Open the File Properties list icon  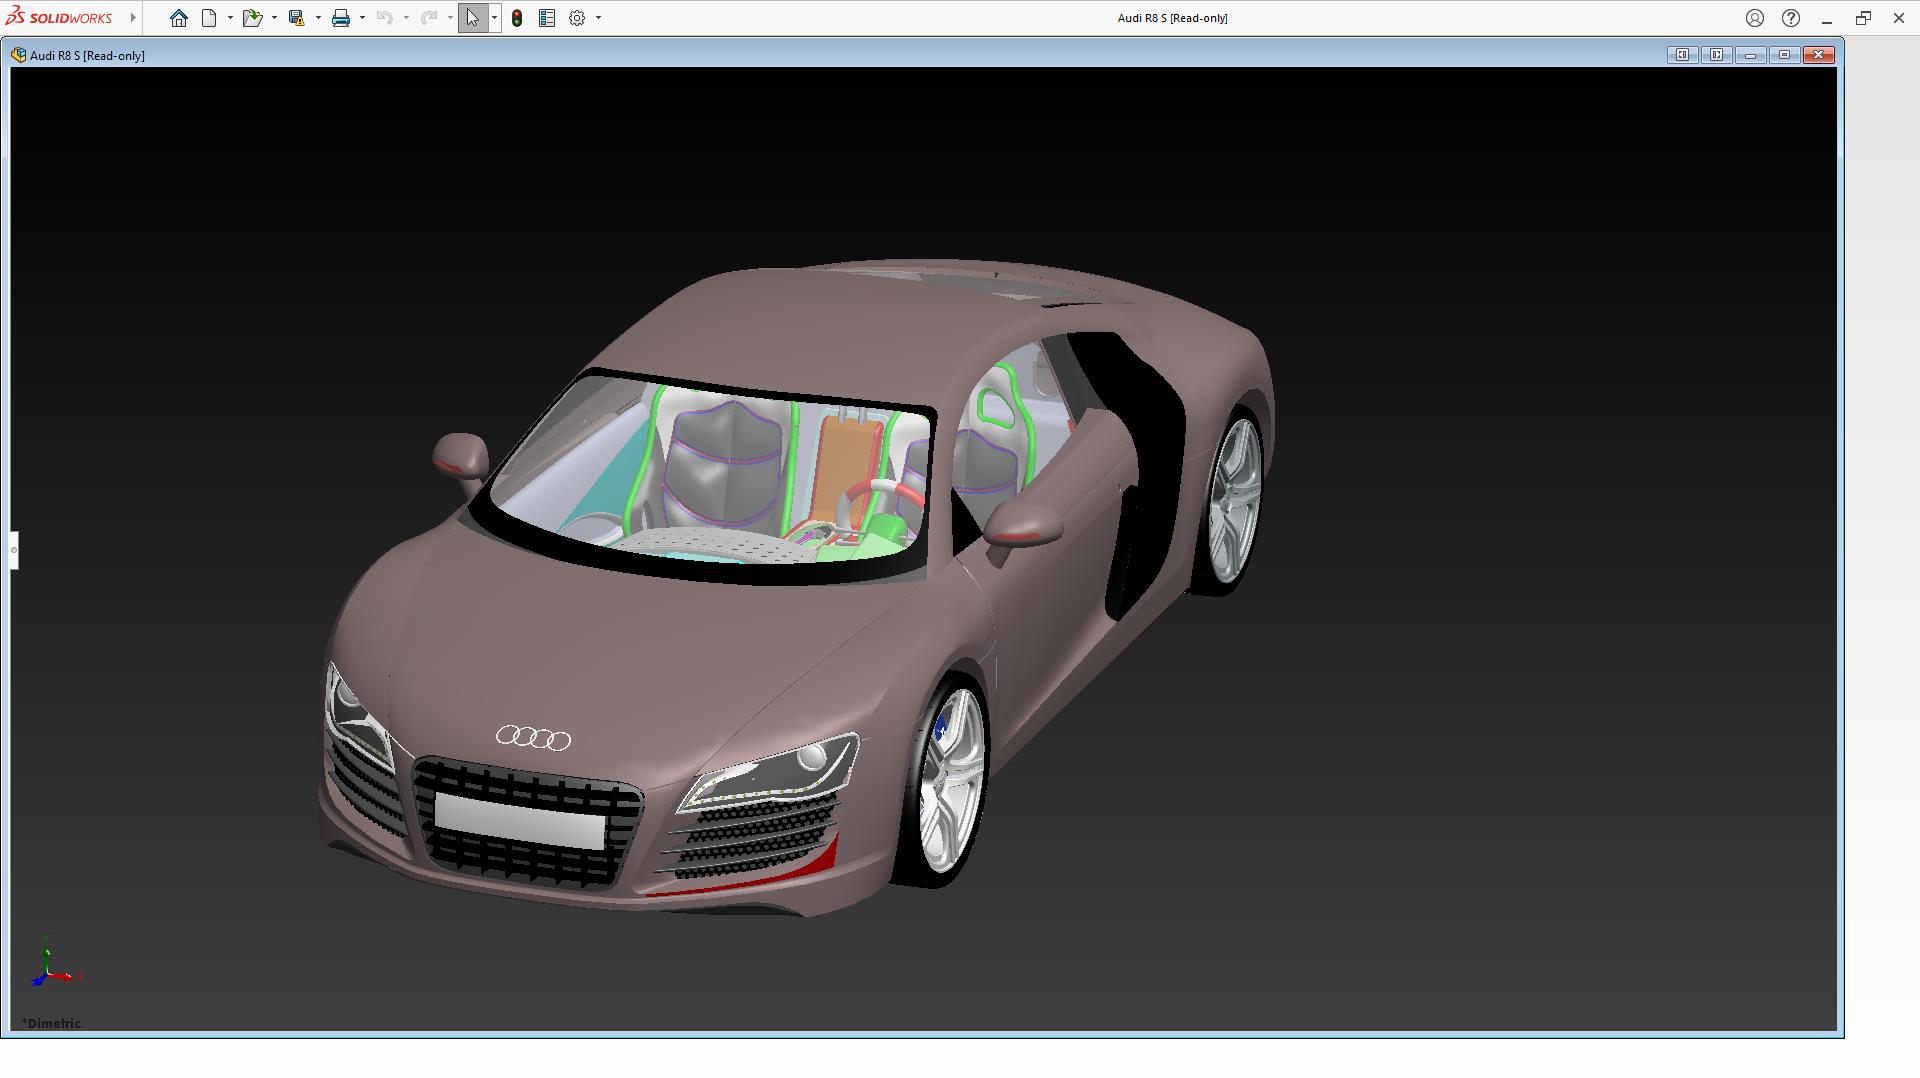[547, 18]
